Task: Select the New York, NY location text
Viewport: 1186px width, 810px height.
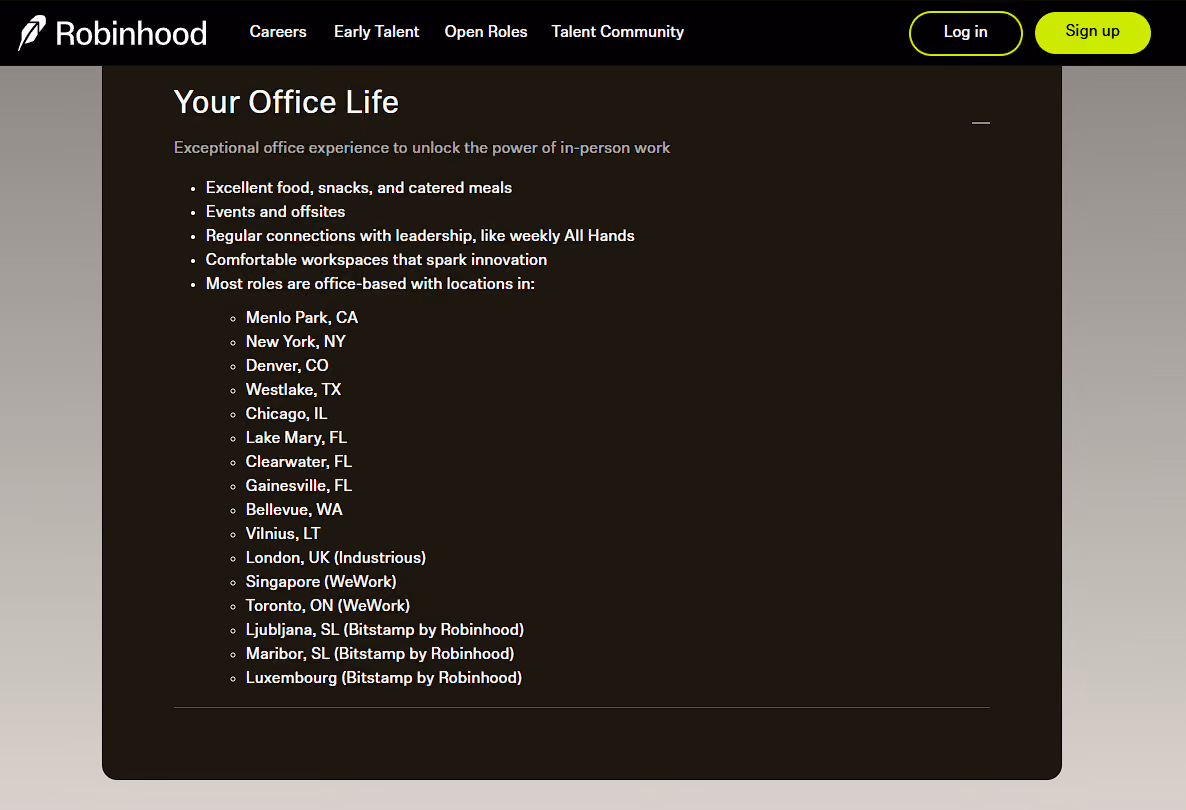Action: click(x=296, y=342)
